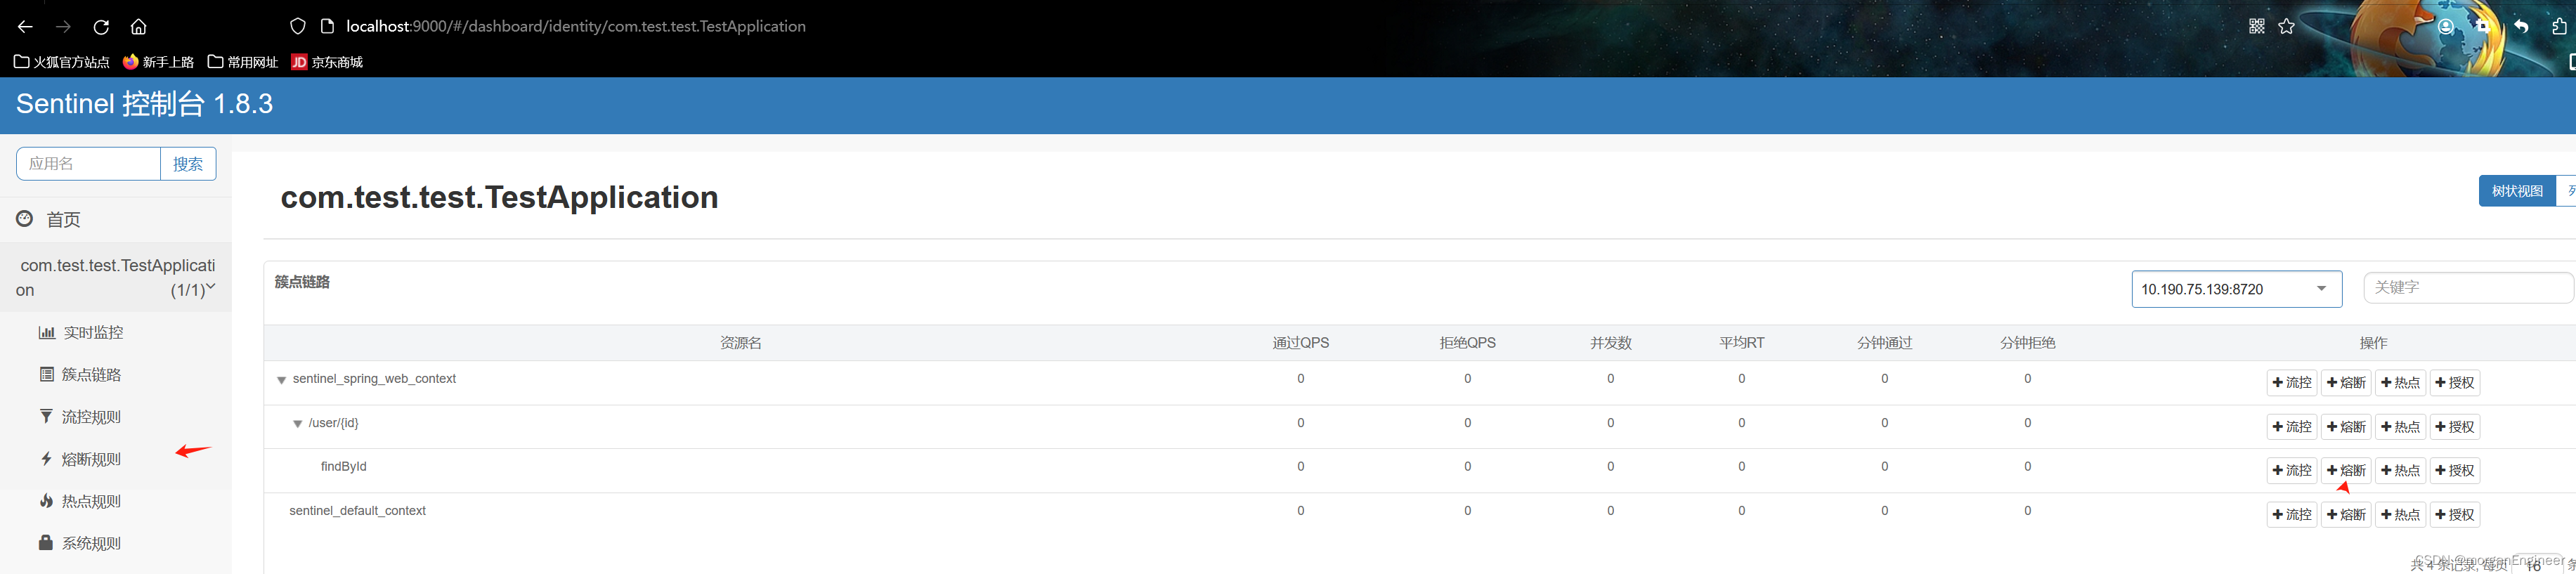The image size is (2576, 574).
Task: Add 流控 for sentinel_default_context
Action: point(2292,515)
